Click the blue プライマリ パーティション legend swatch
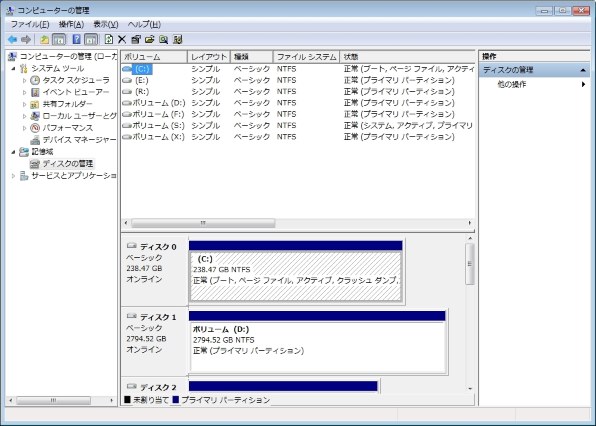Viewport: 596px width, 426px height. (x=175, y=400)
